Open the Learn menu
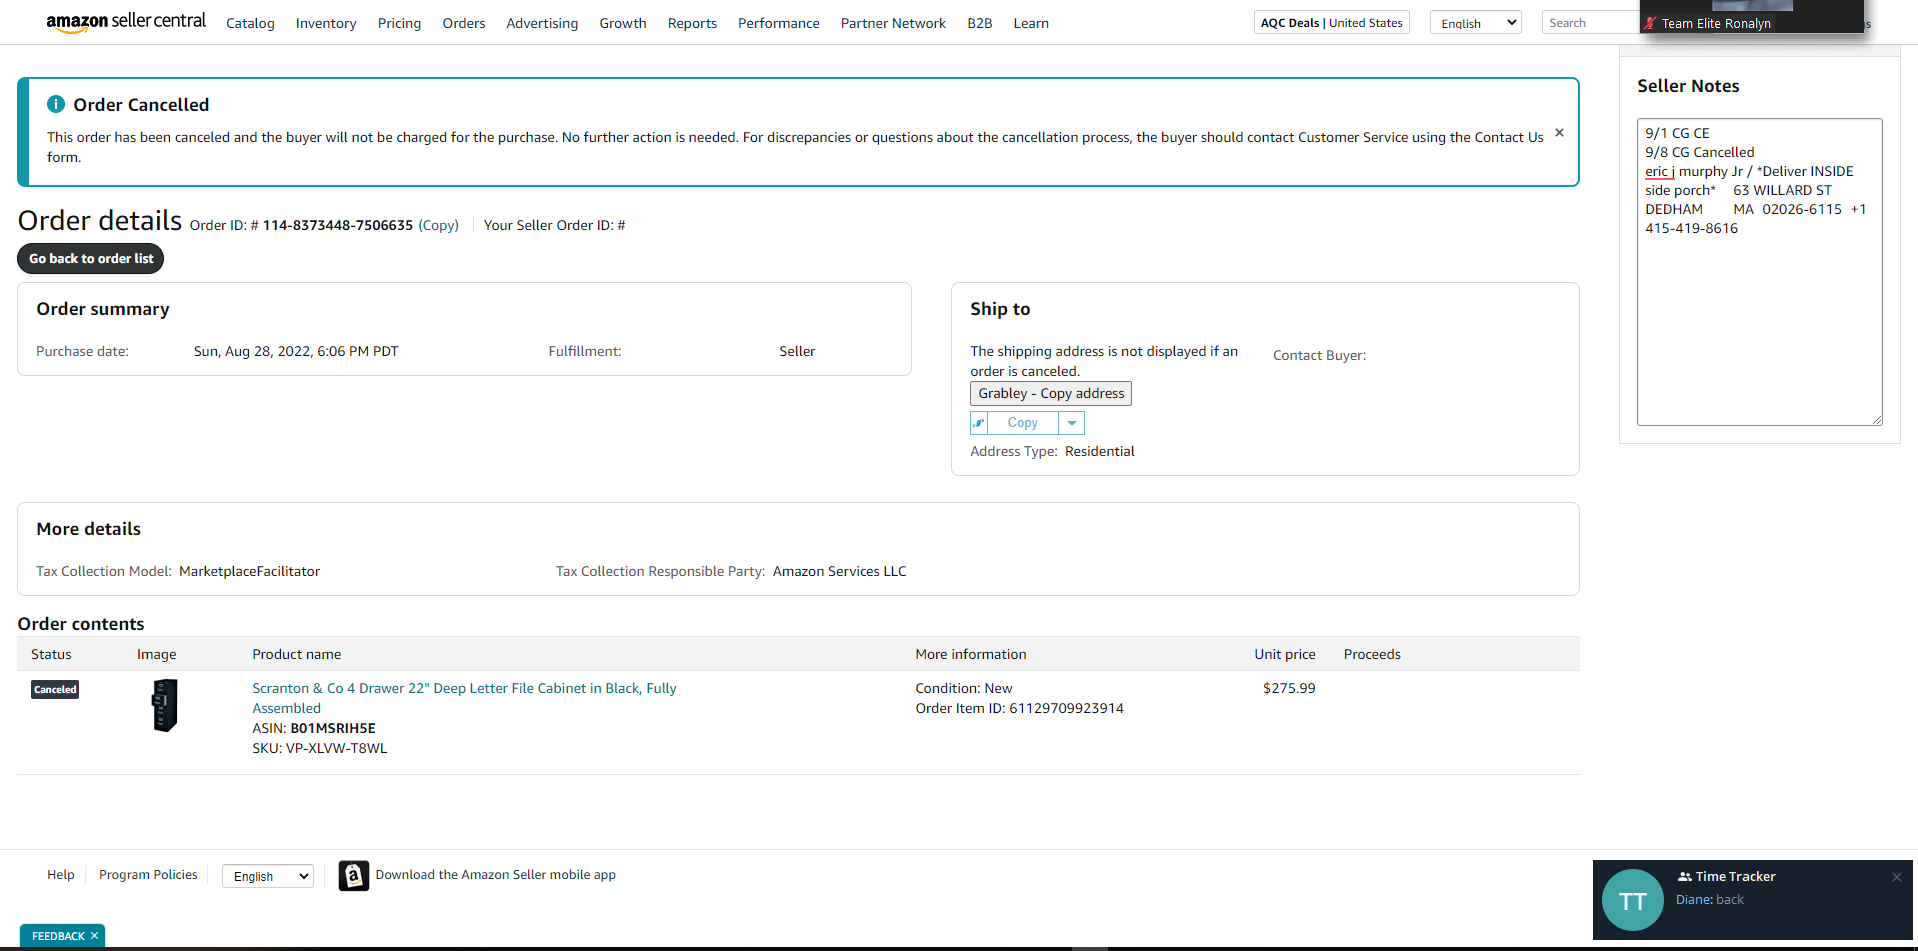The height and width of the screenshot is (951, 1918). click(1031, 23)
